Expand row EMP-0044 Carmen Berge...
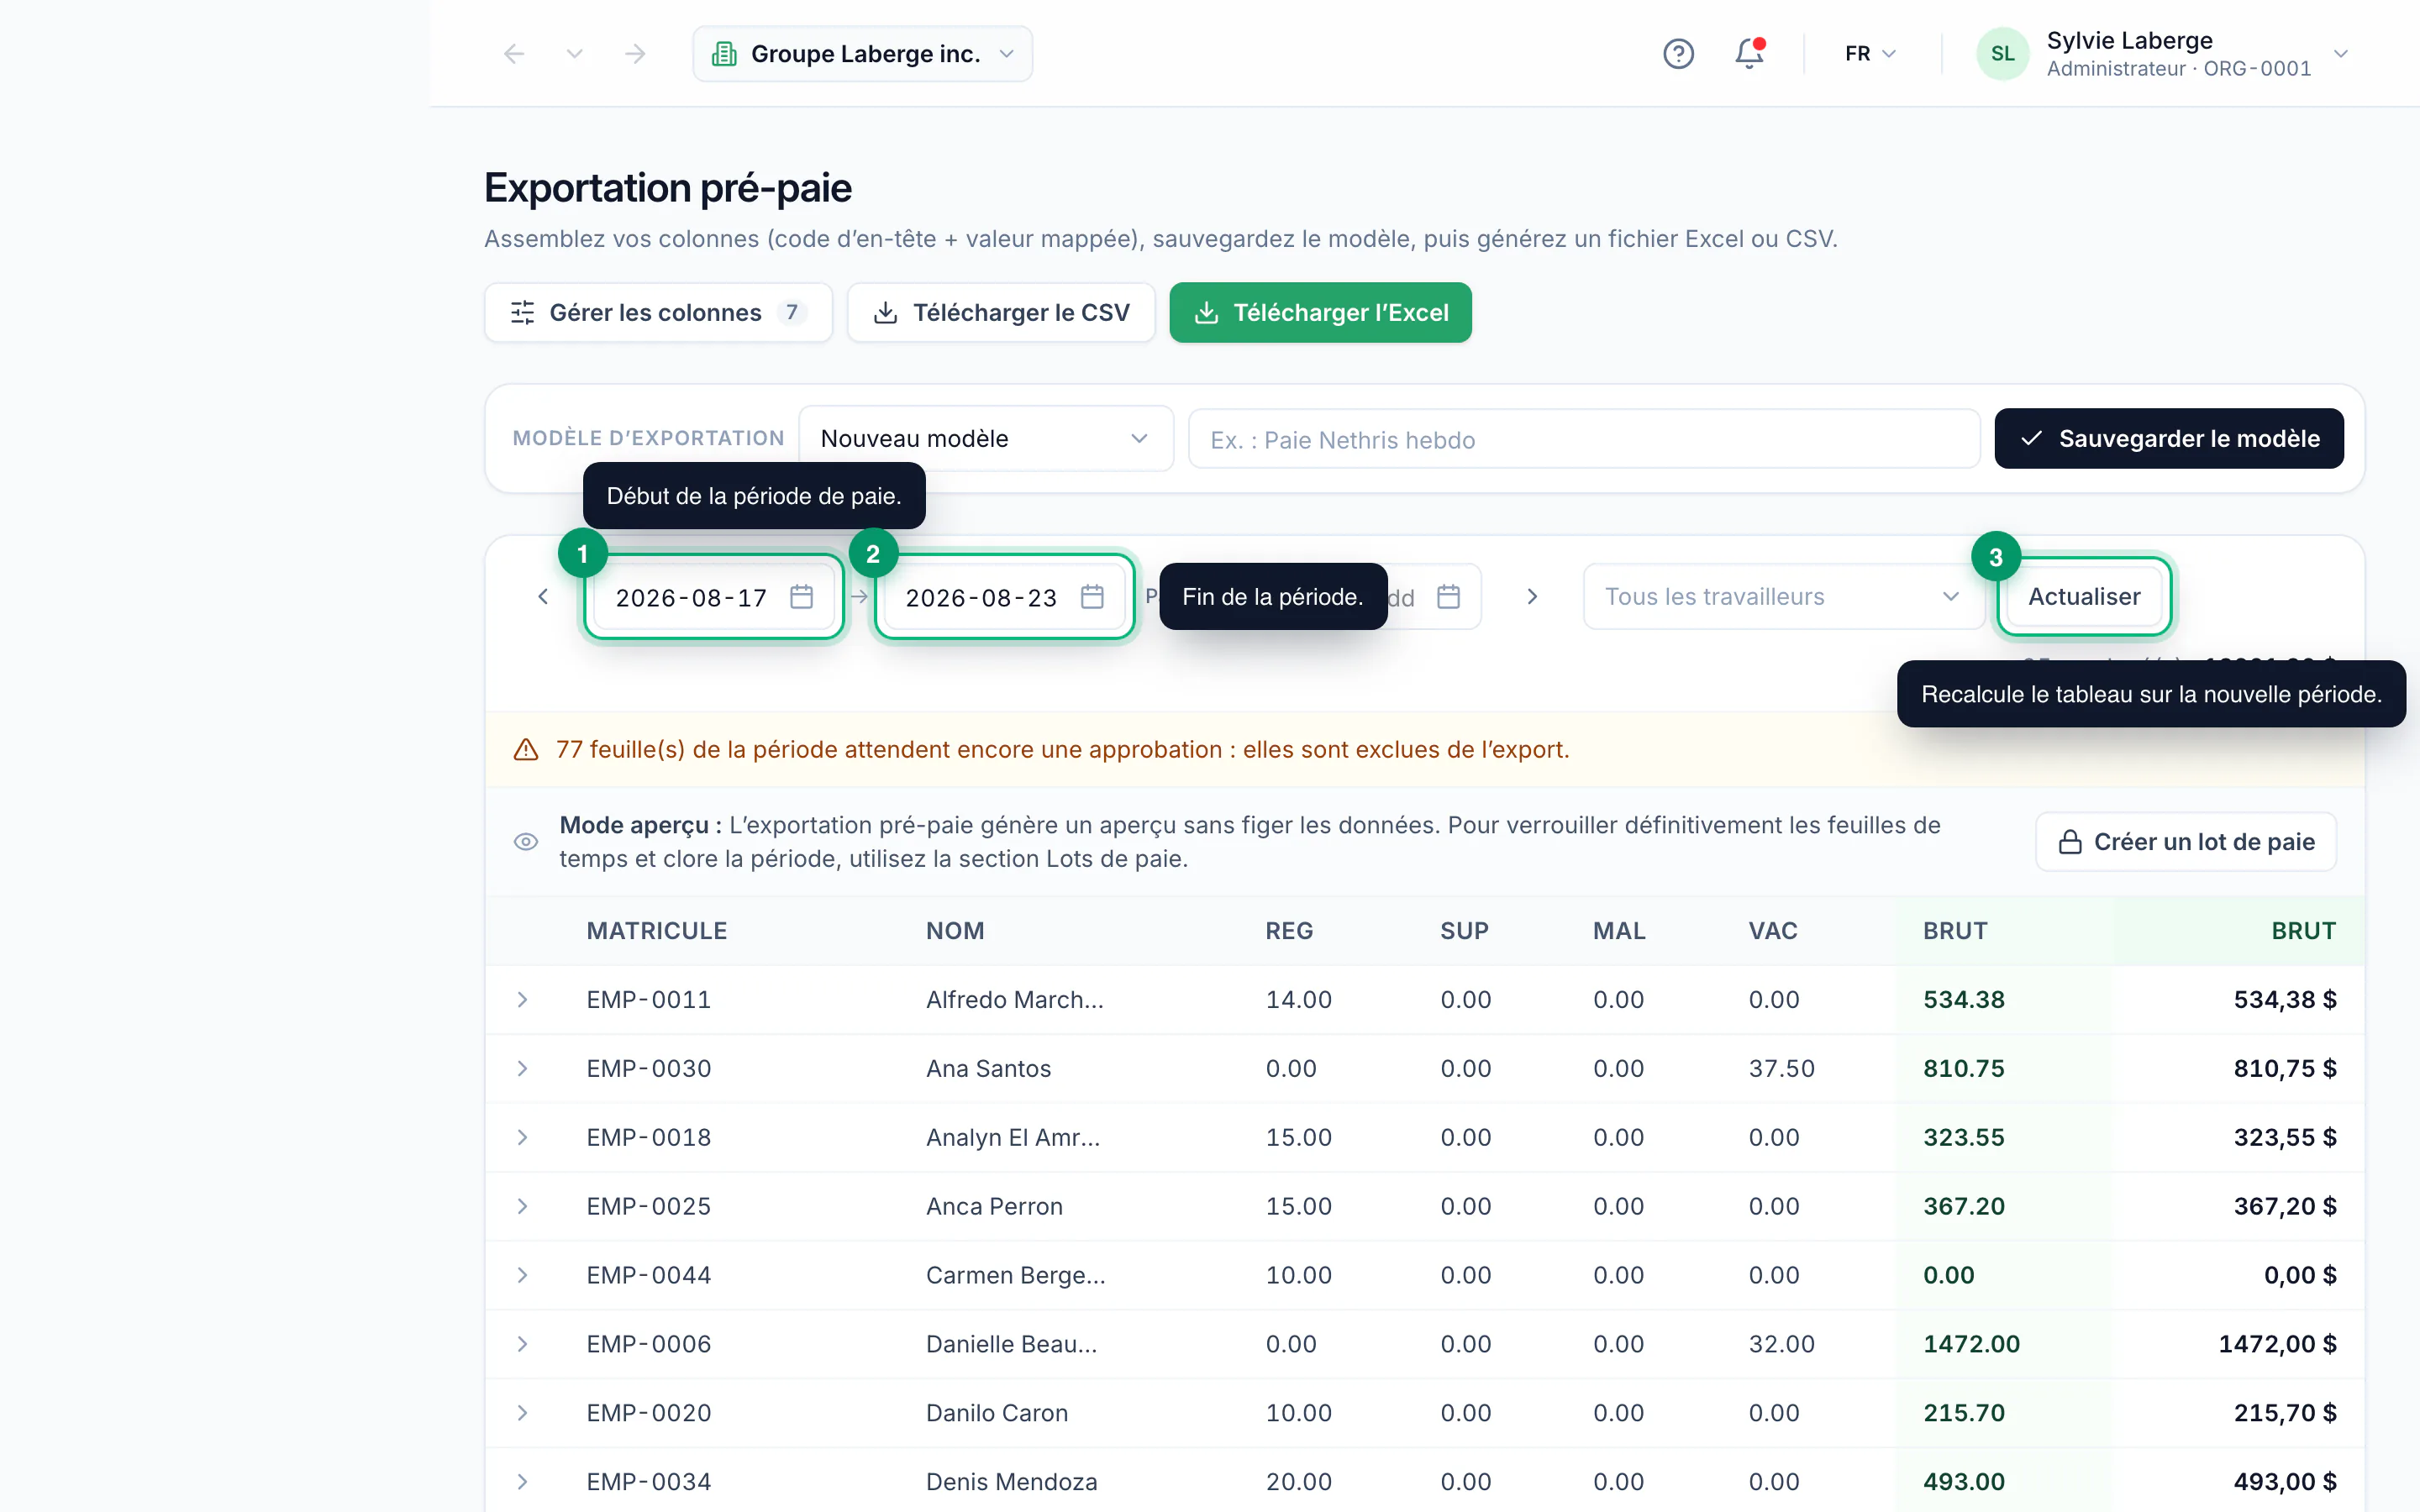This screenshot has height=1512, width=2420. [522, 1276]
